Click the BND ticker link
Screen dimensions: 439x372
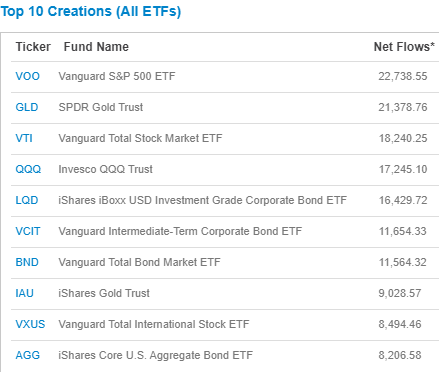coord(27,262)
